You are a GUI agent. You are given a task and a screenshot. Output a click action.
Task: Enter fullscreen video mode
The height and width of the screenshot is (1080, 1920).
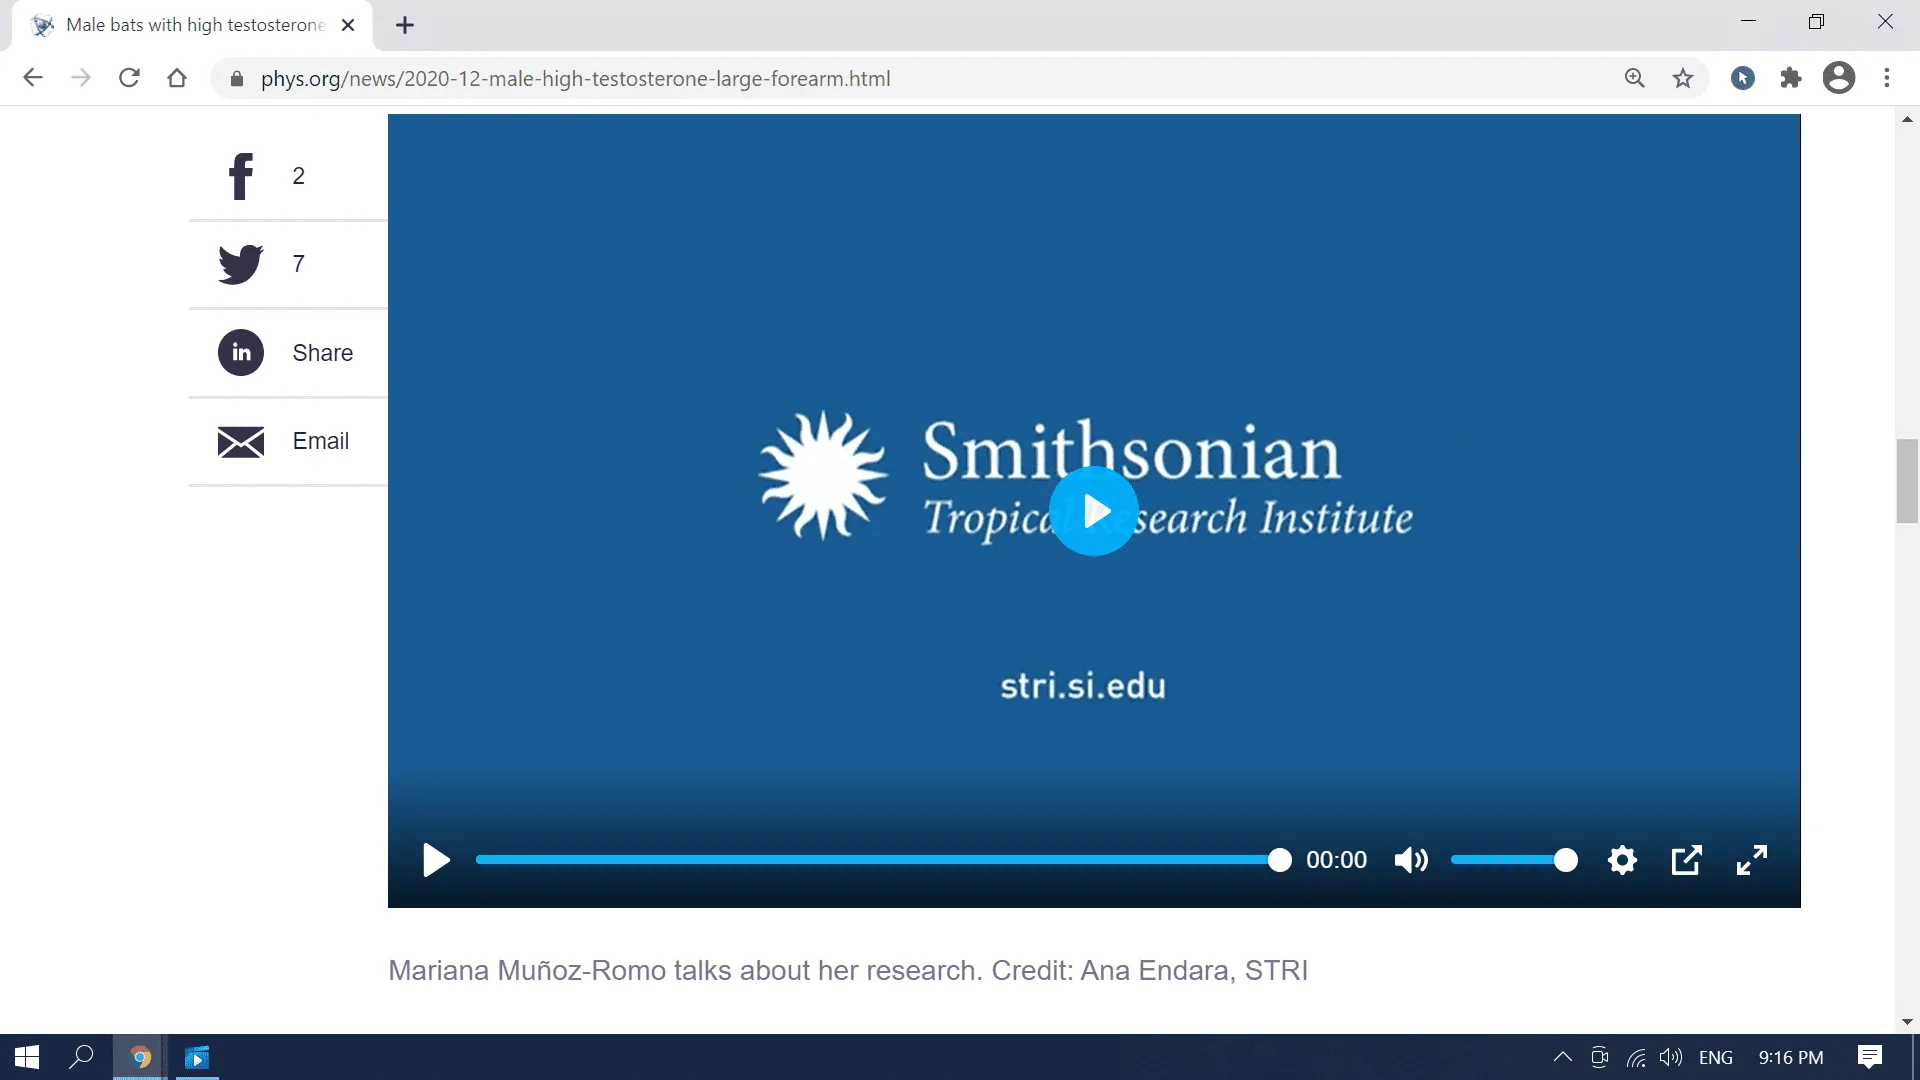1752,860
